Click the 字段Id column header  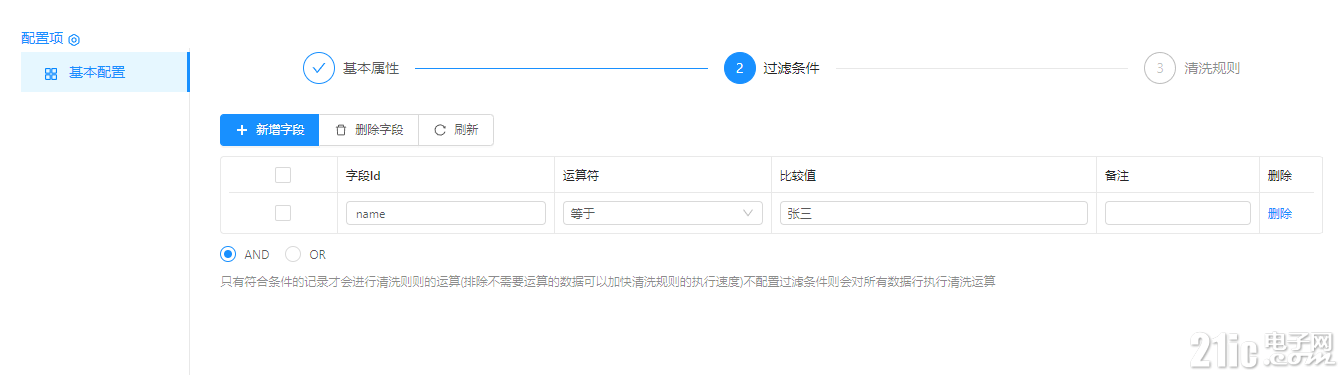pyautogui.click(x=364, y=175)
